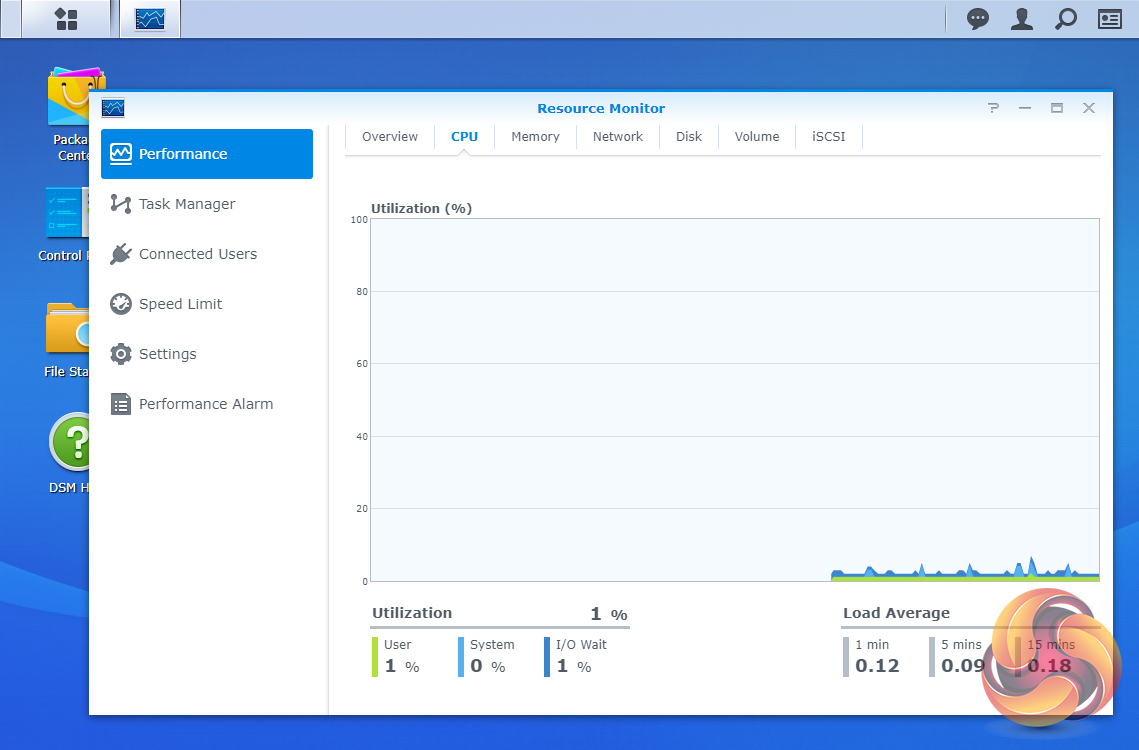
Task: Open the Network tab
Action: 617,137
